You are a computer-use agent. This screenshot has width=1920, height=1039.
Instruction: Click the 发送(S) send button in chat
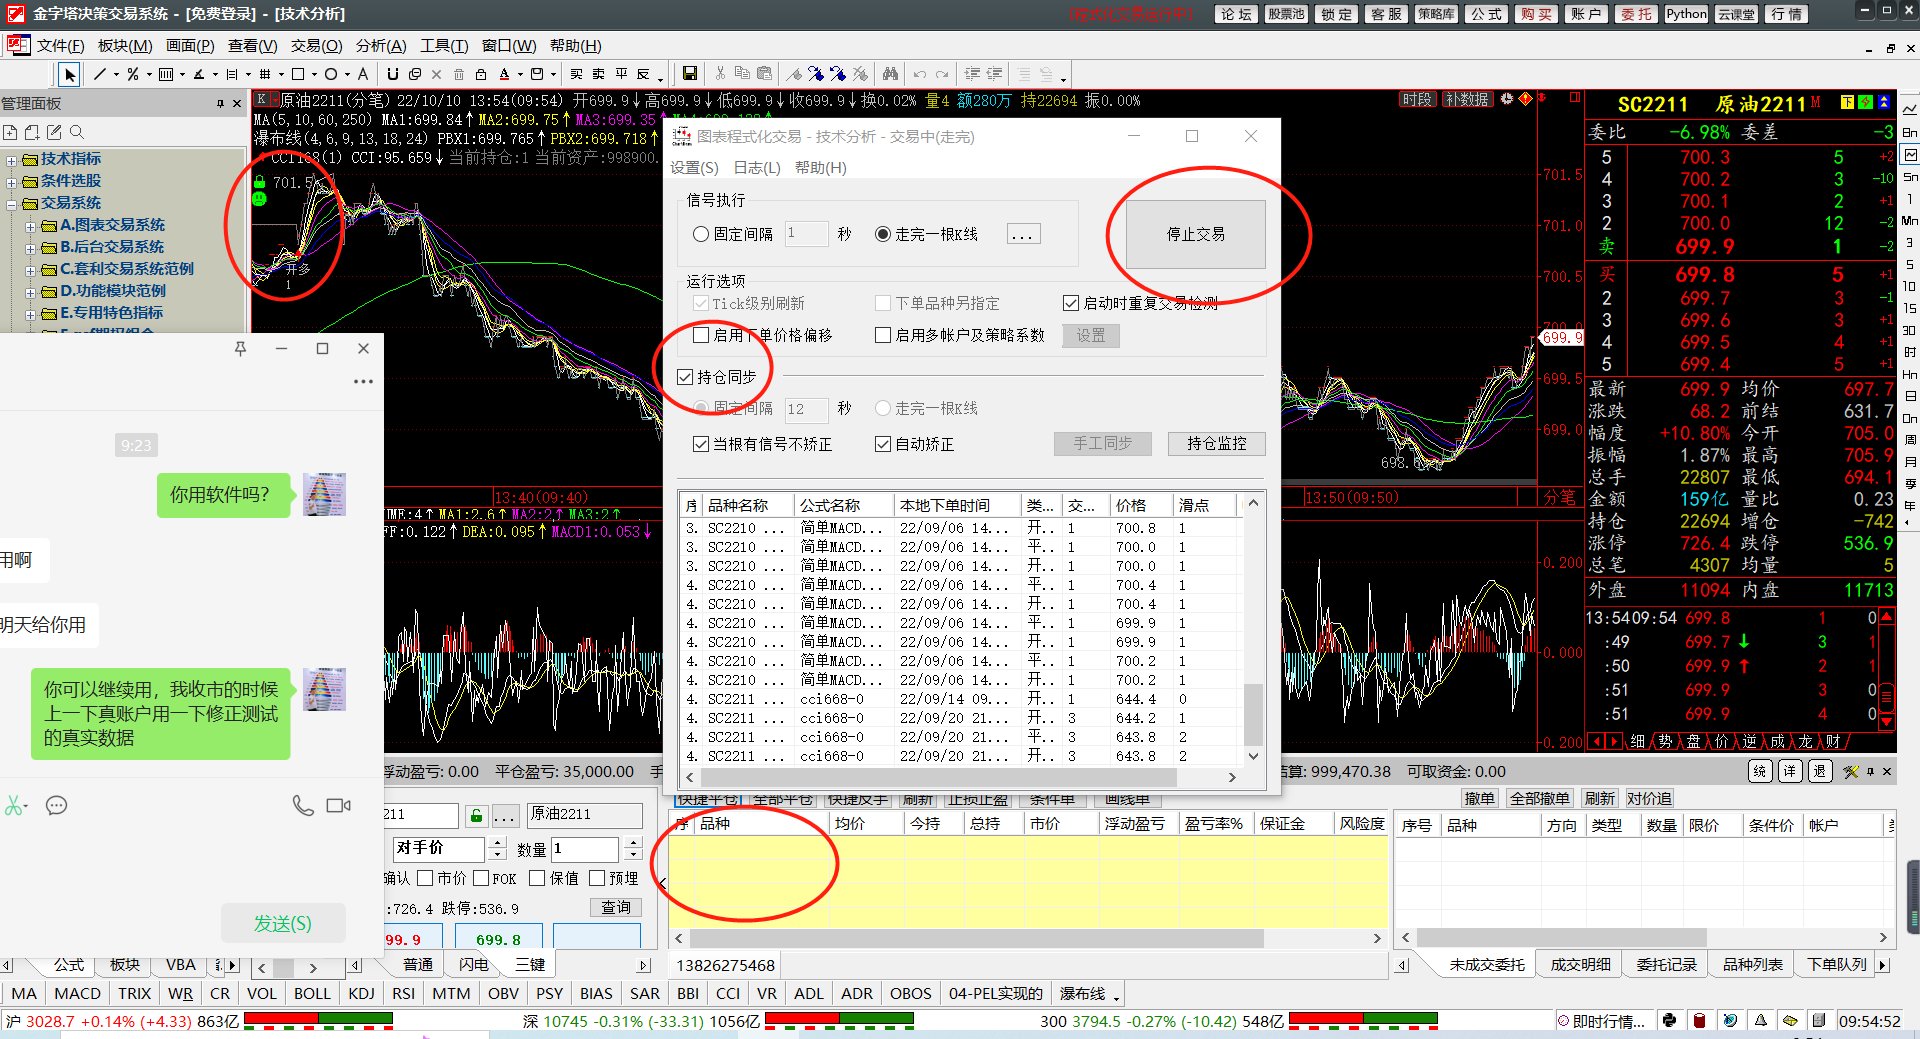click(283, 923)
